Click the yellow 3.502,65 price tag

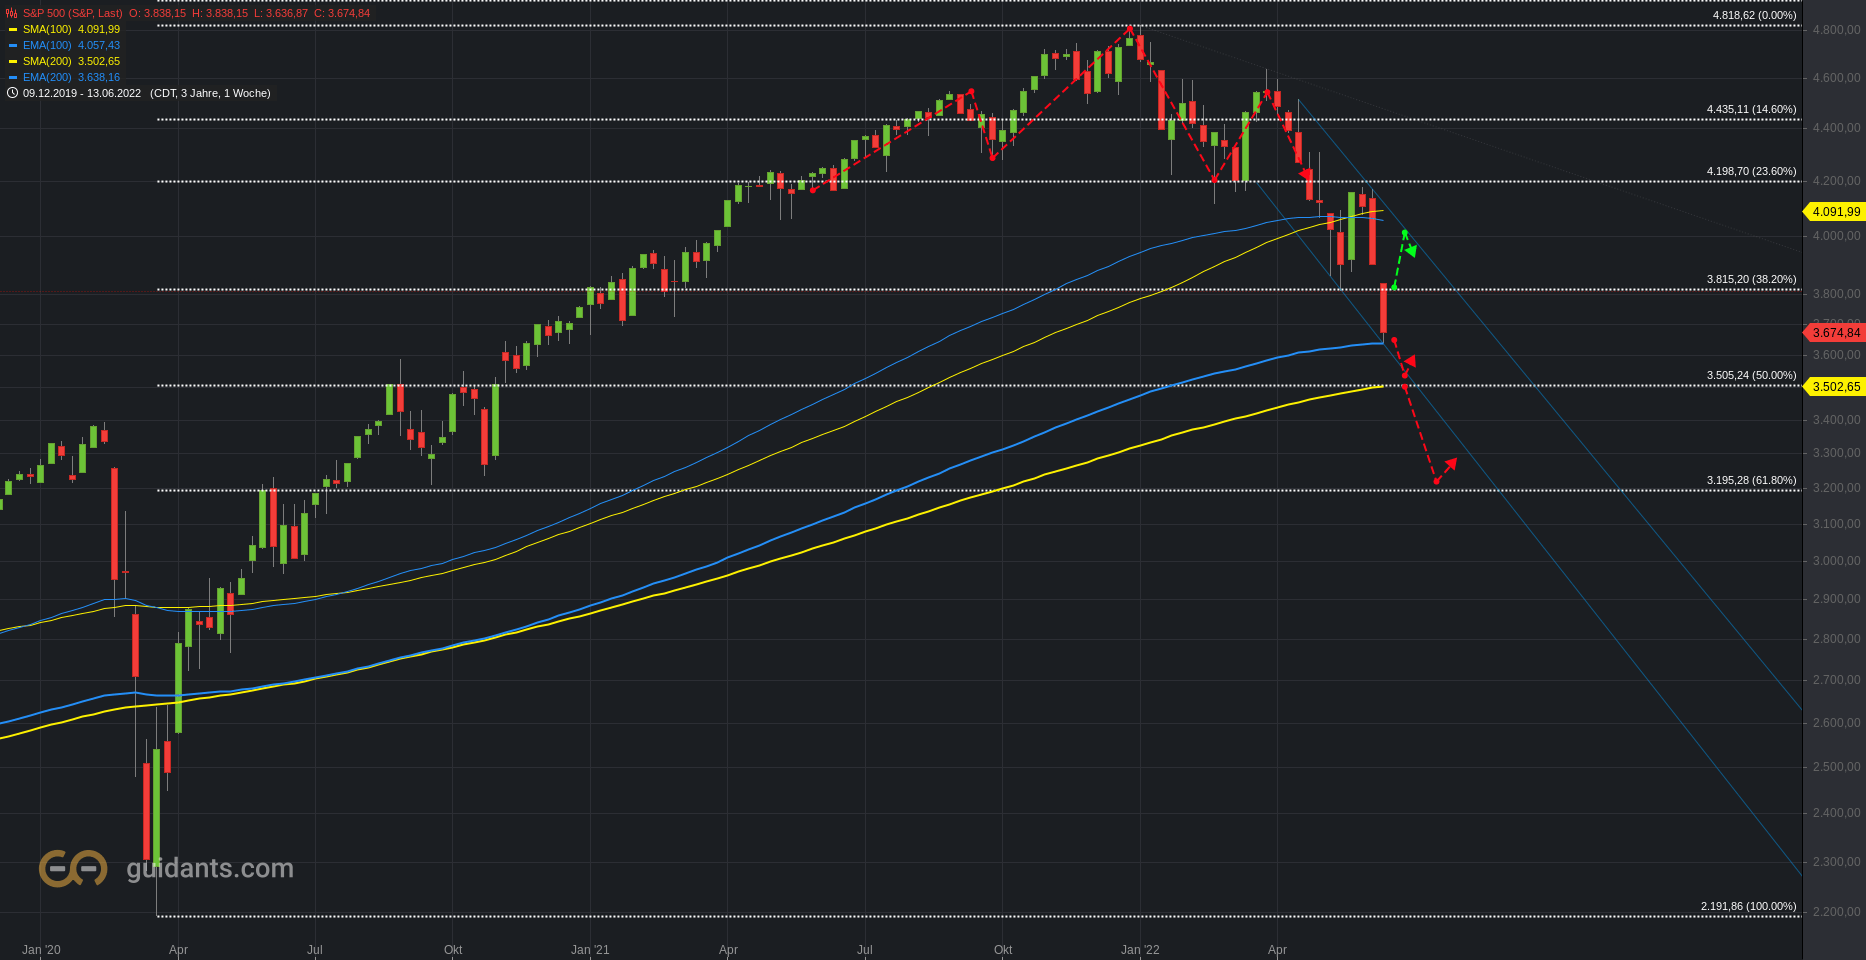[x=1835, y=387]
